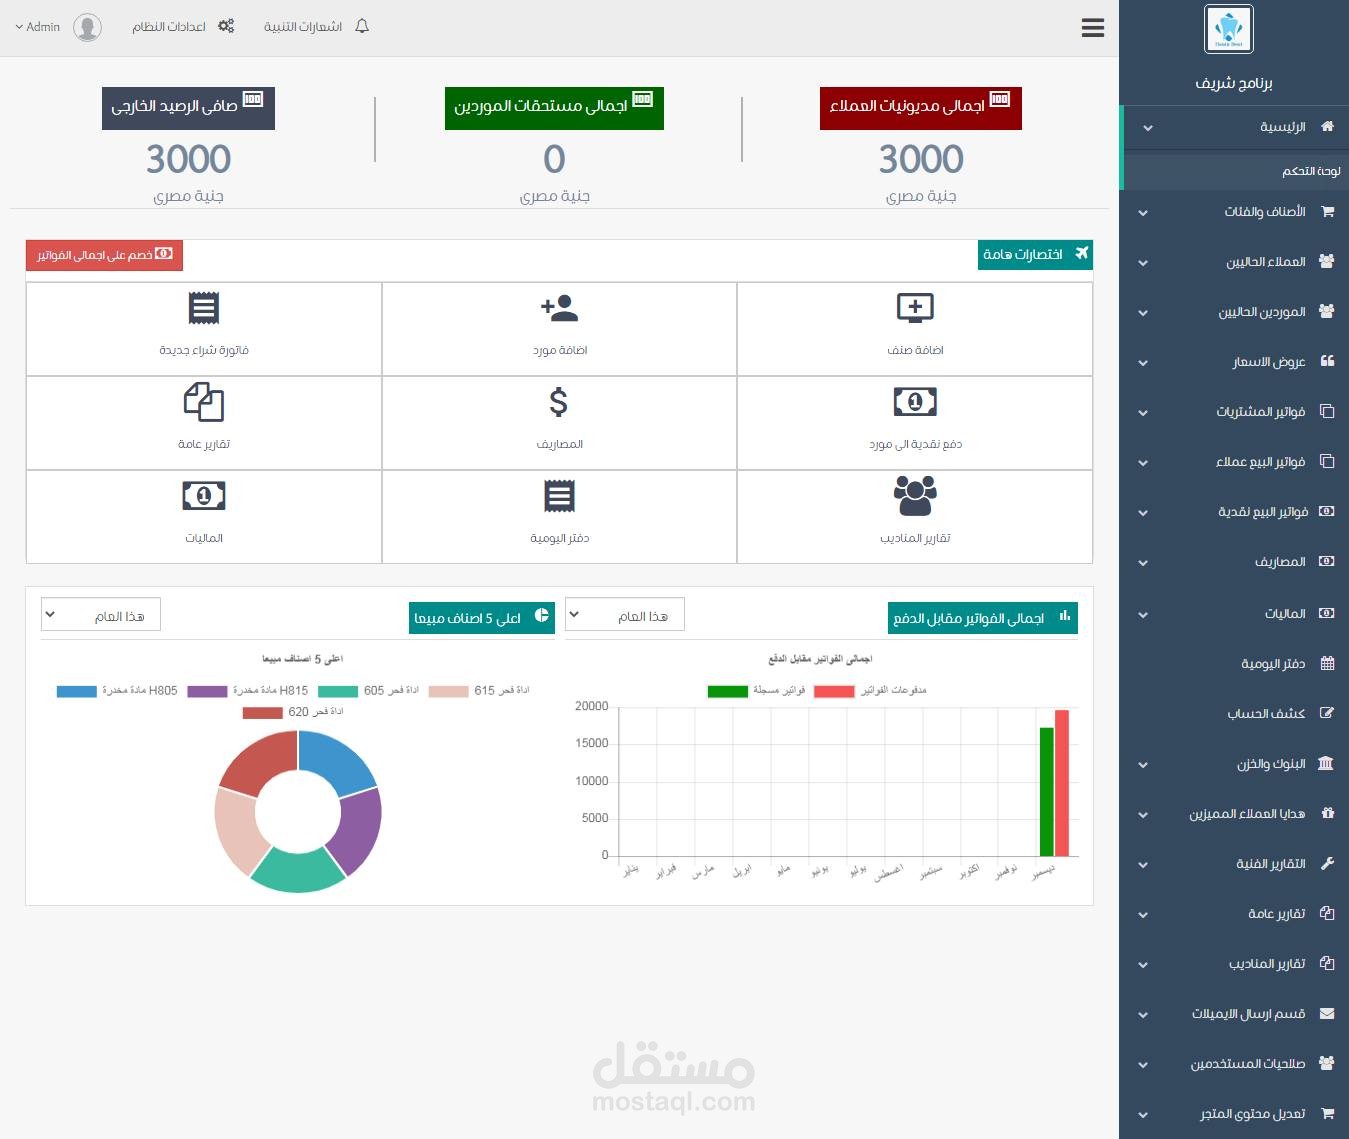Click the red December bar in chart
Viewport: 1349px width, 1139px height.
point(1062,783)
